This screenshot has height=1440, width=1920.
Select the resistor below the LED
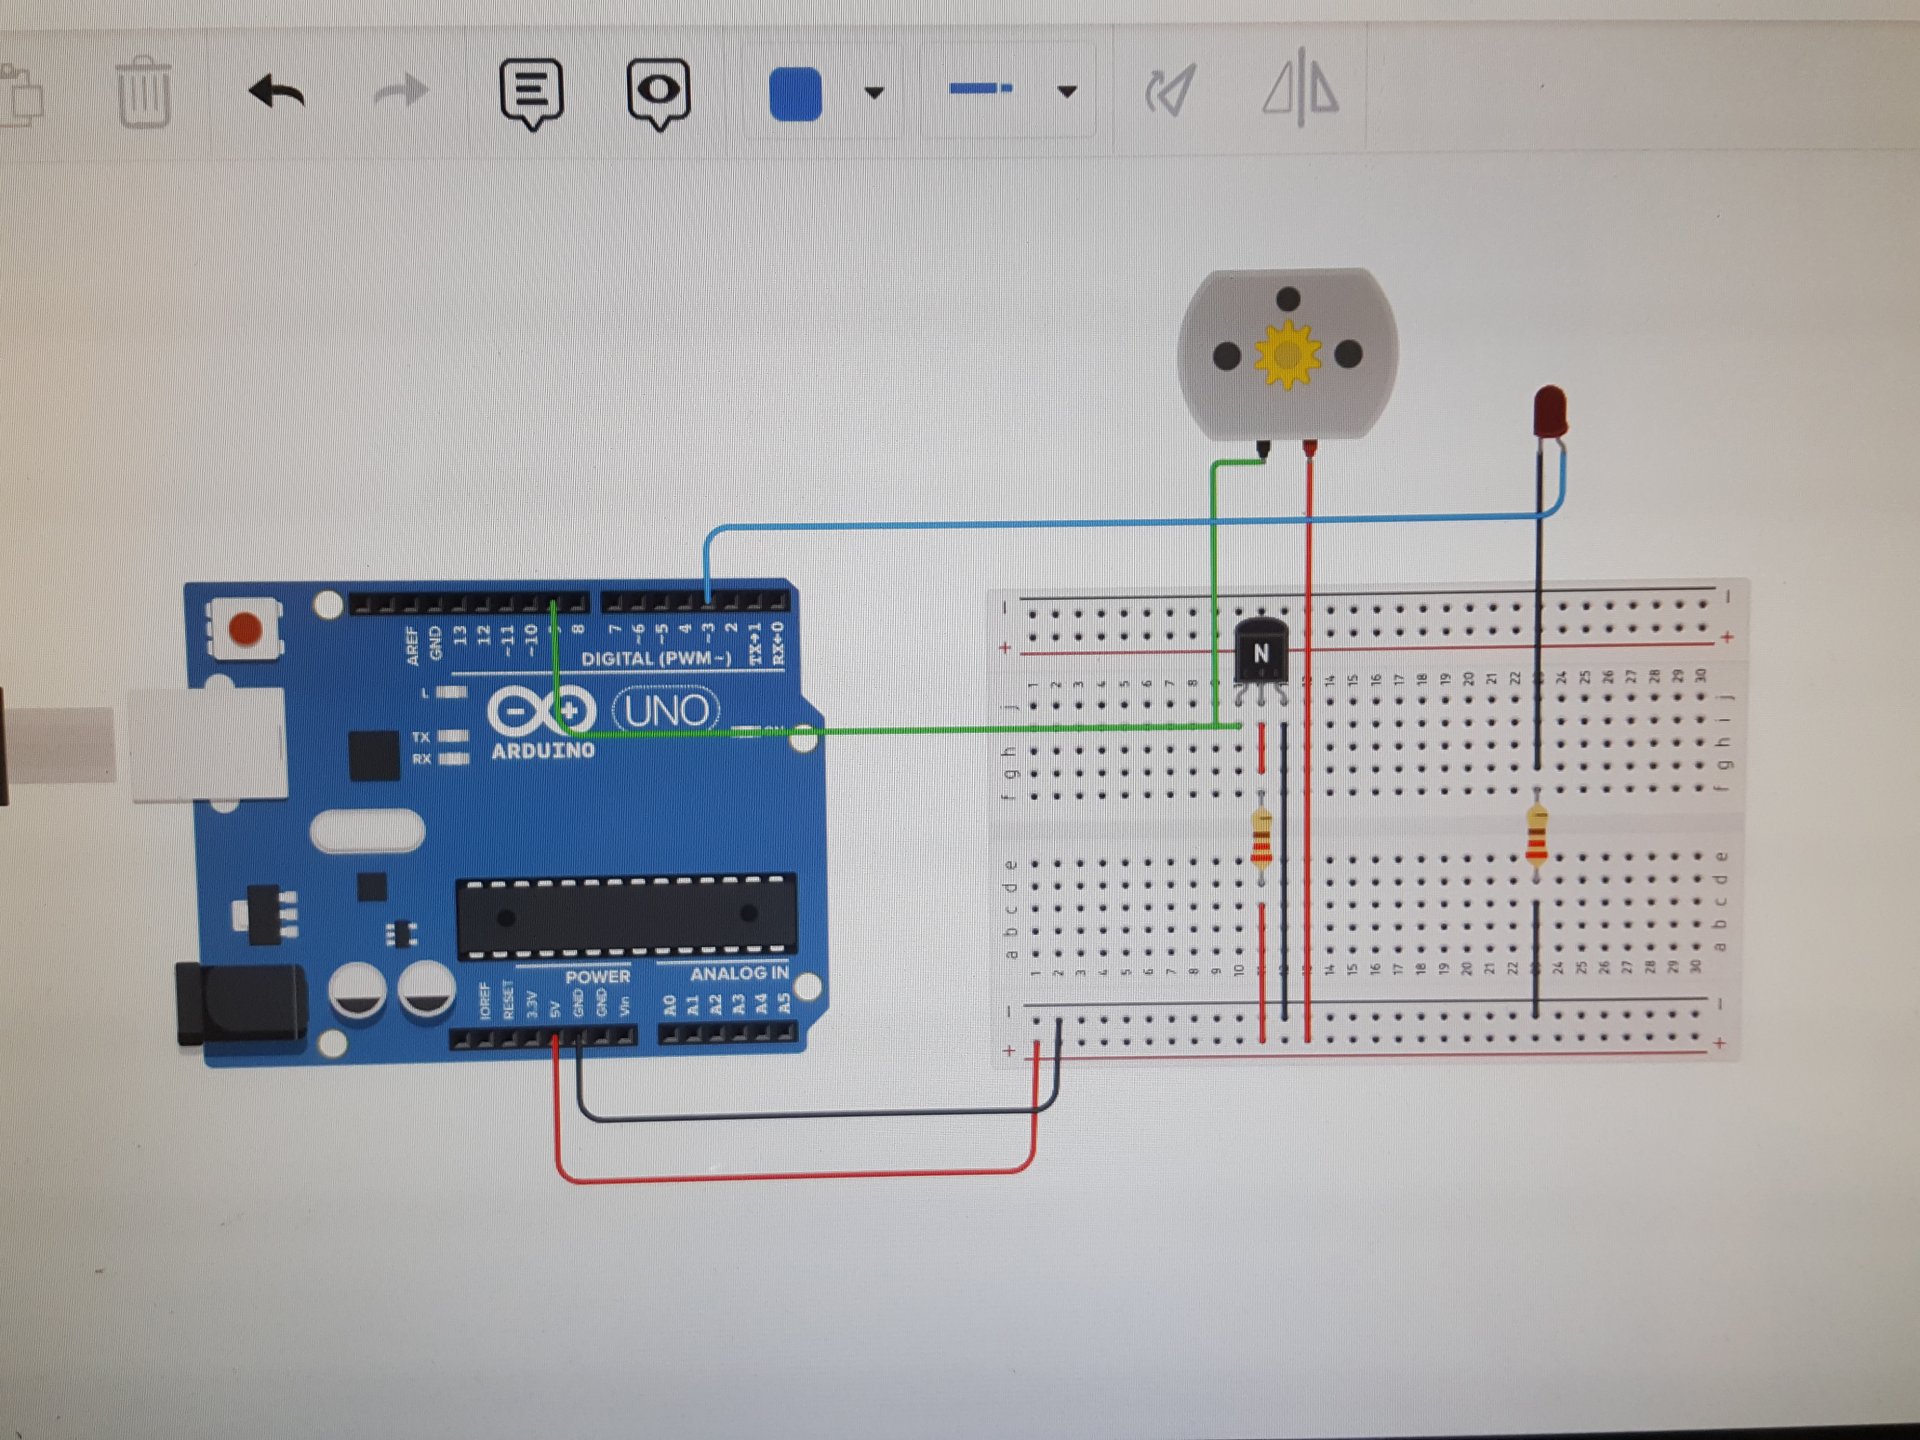point(1537,836)
